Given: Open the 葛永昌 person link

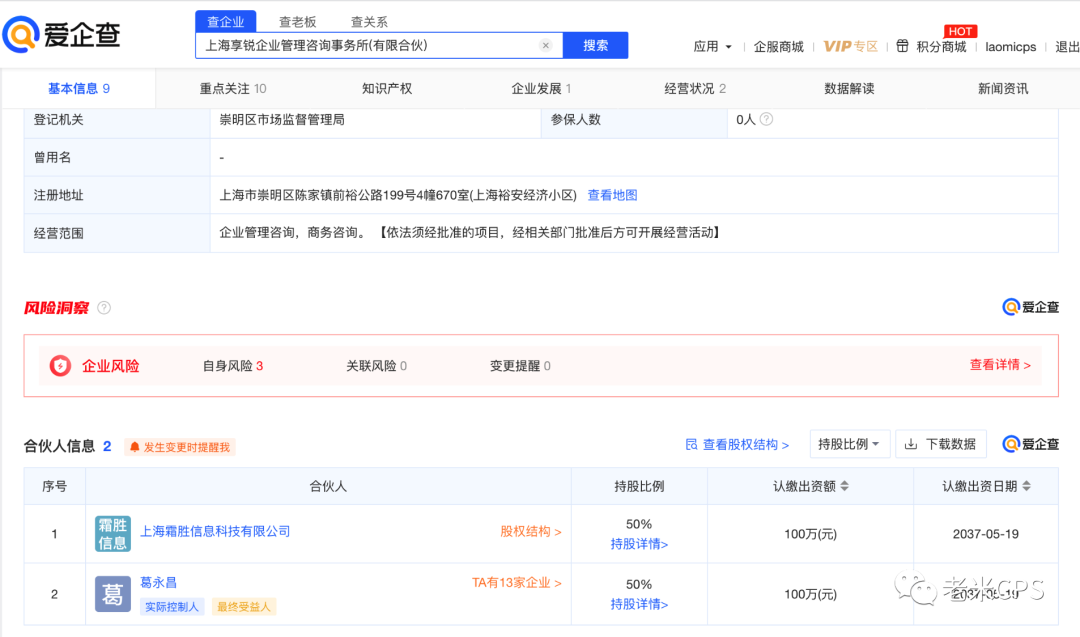Looking at the screenshot, I should pos(158,583).
